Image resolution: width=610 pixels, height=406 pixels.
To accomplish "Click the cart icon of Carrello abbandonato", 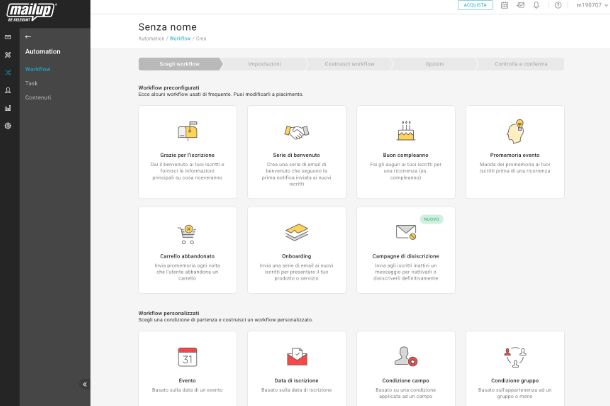I will [x=188, y=234].
